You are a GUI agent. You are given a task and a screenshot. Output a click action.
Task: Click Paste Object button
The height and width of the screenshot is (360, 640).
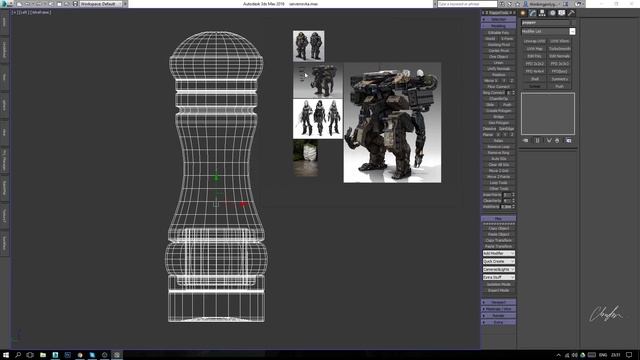[x=498, y=235]
